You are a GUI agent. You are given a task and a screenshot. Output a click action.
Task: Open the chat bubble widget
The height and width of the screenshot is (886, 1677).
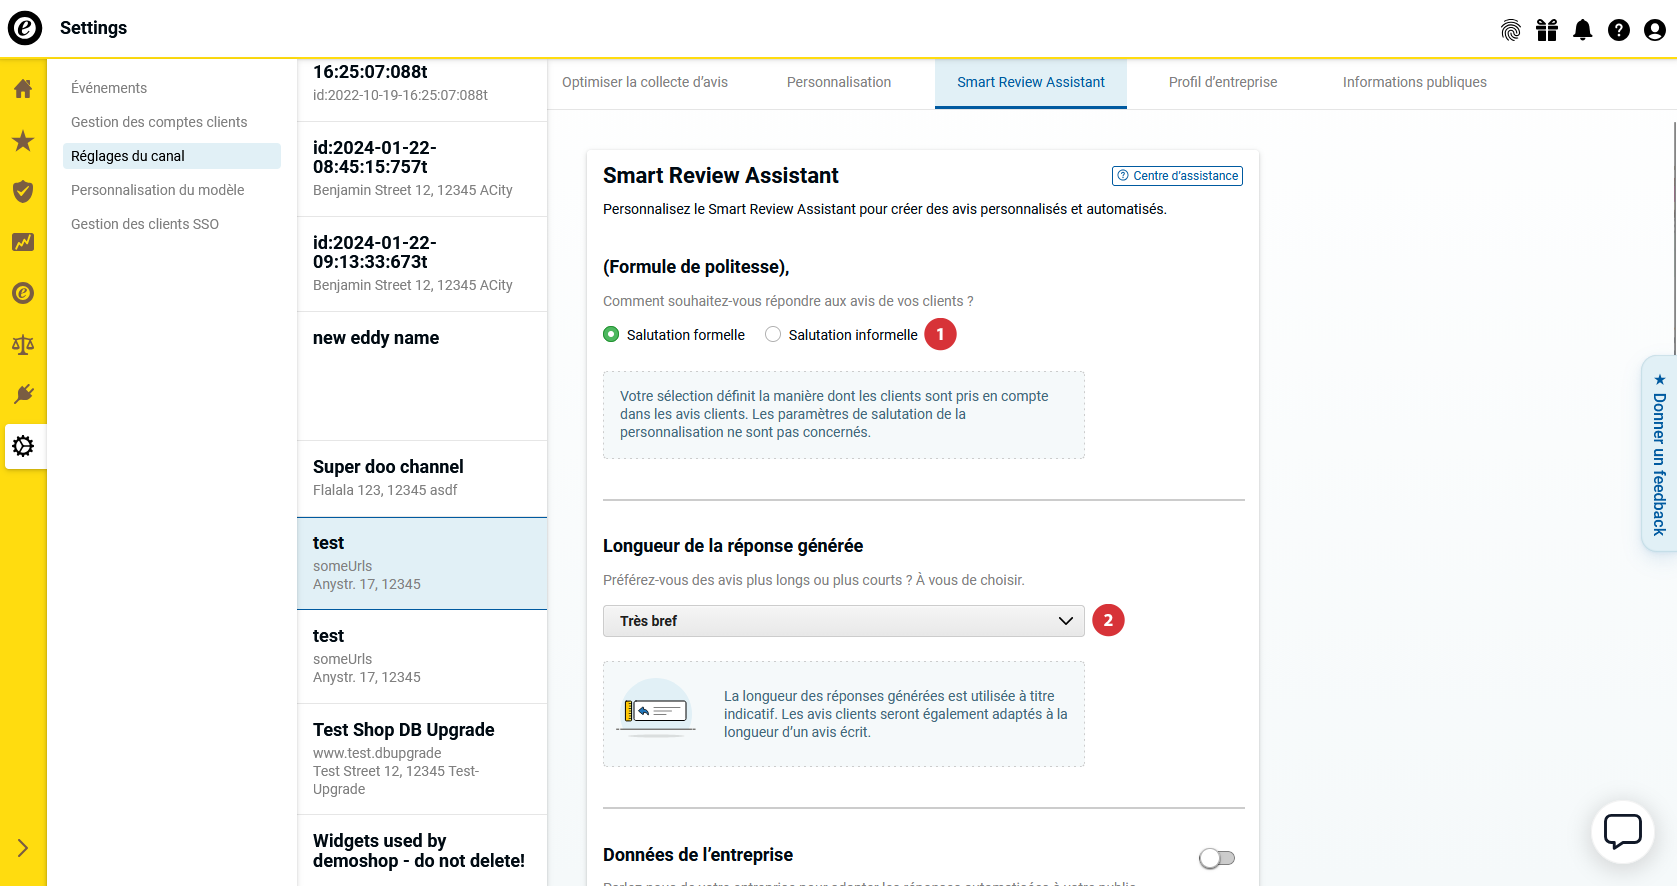(x=1622, y=831)
